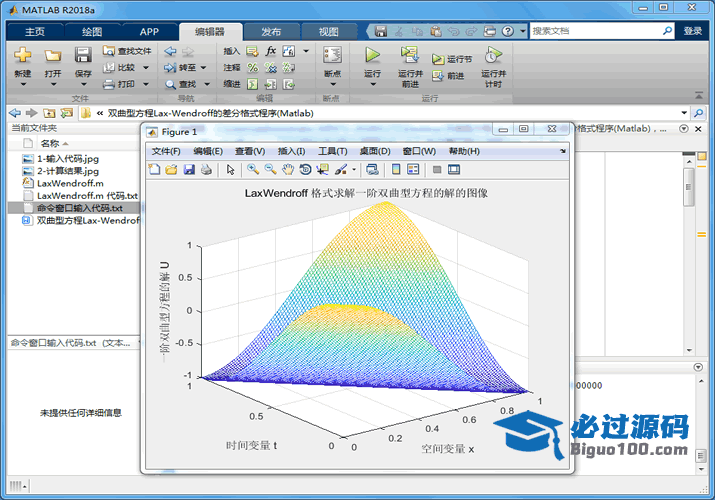The height and width of the screenshot is (500, 715).
Task: Click the Login (登录) button
Action: [x=692, y=31]
